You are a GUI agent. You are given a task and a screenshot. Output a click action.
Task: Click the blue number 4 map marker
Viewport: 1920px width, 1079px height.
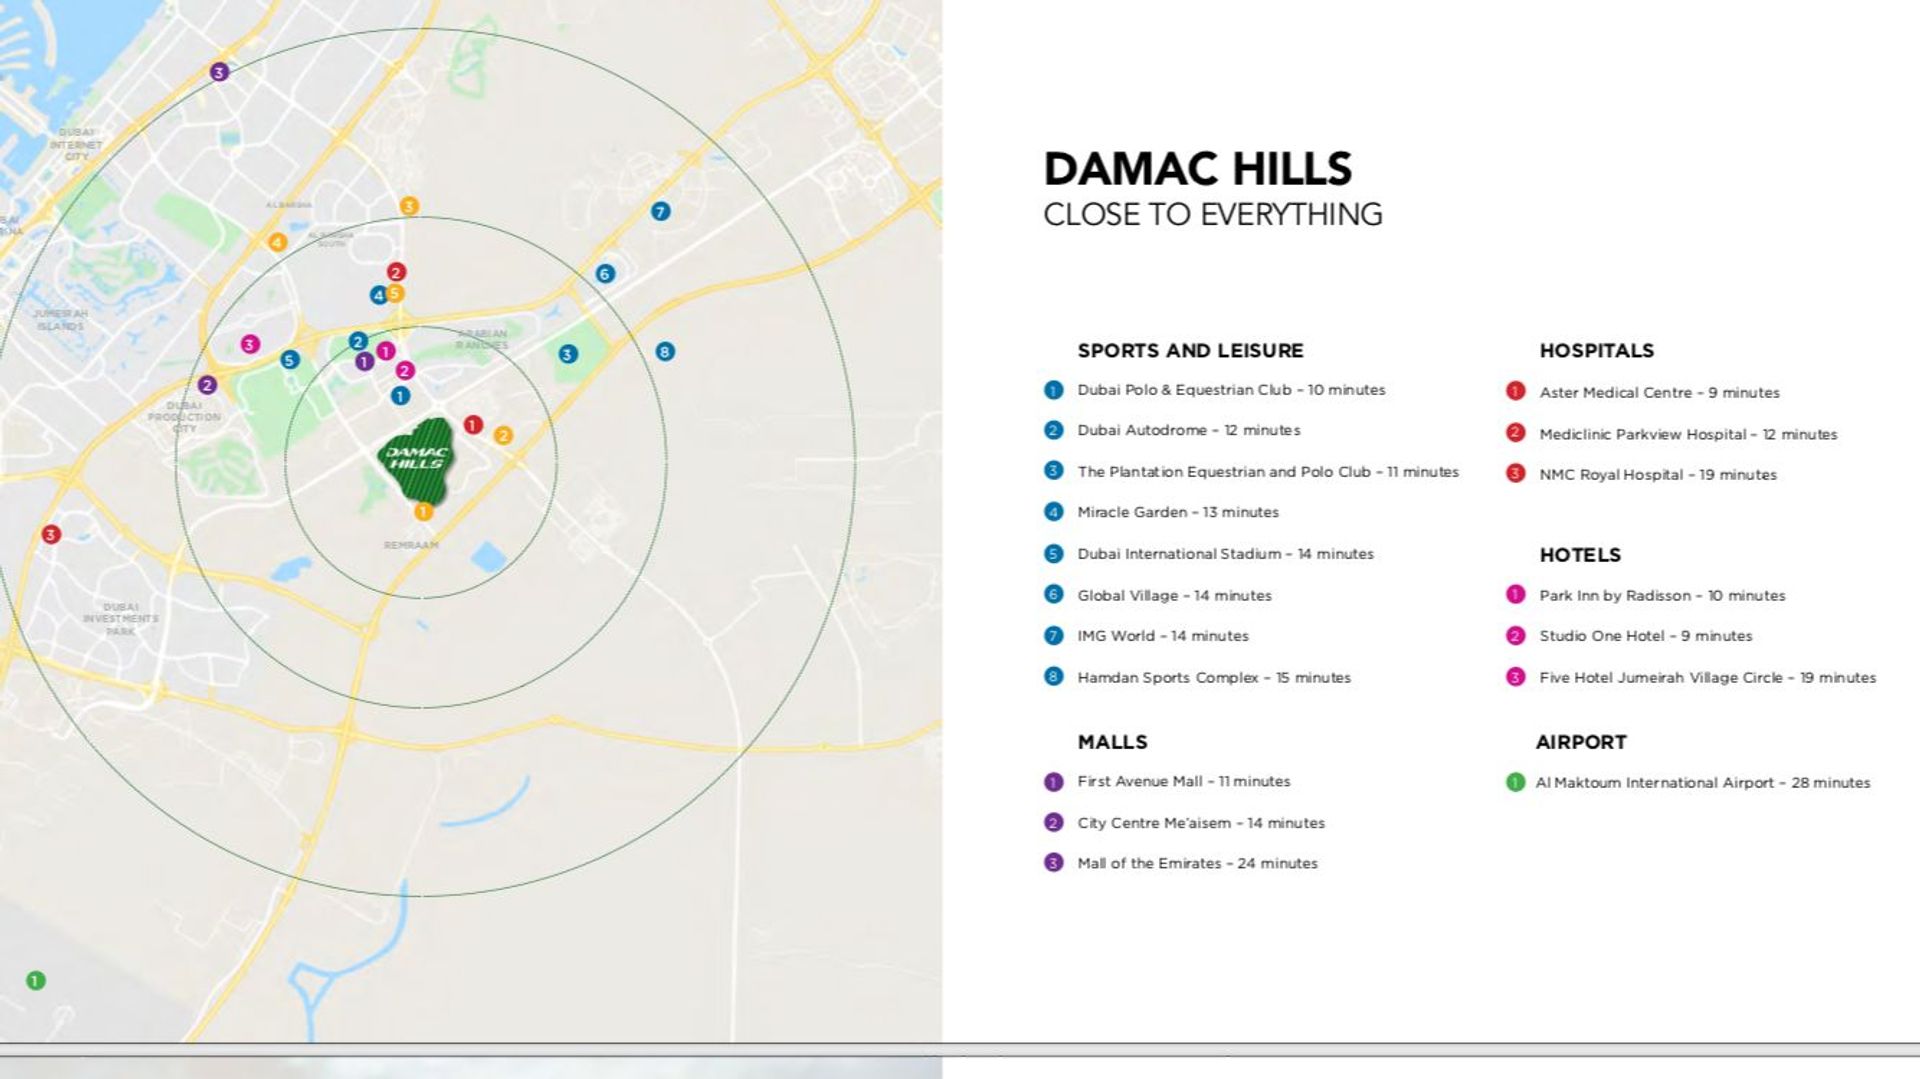[378, 295]
